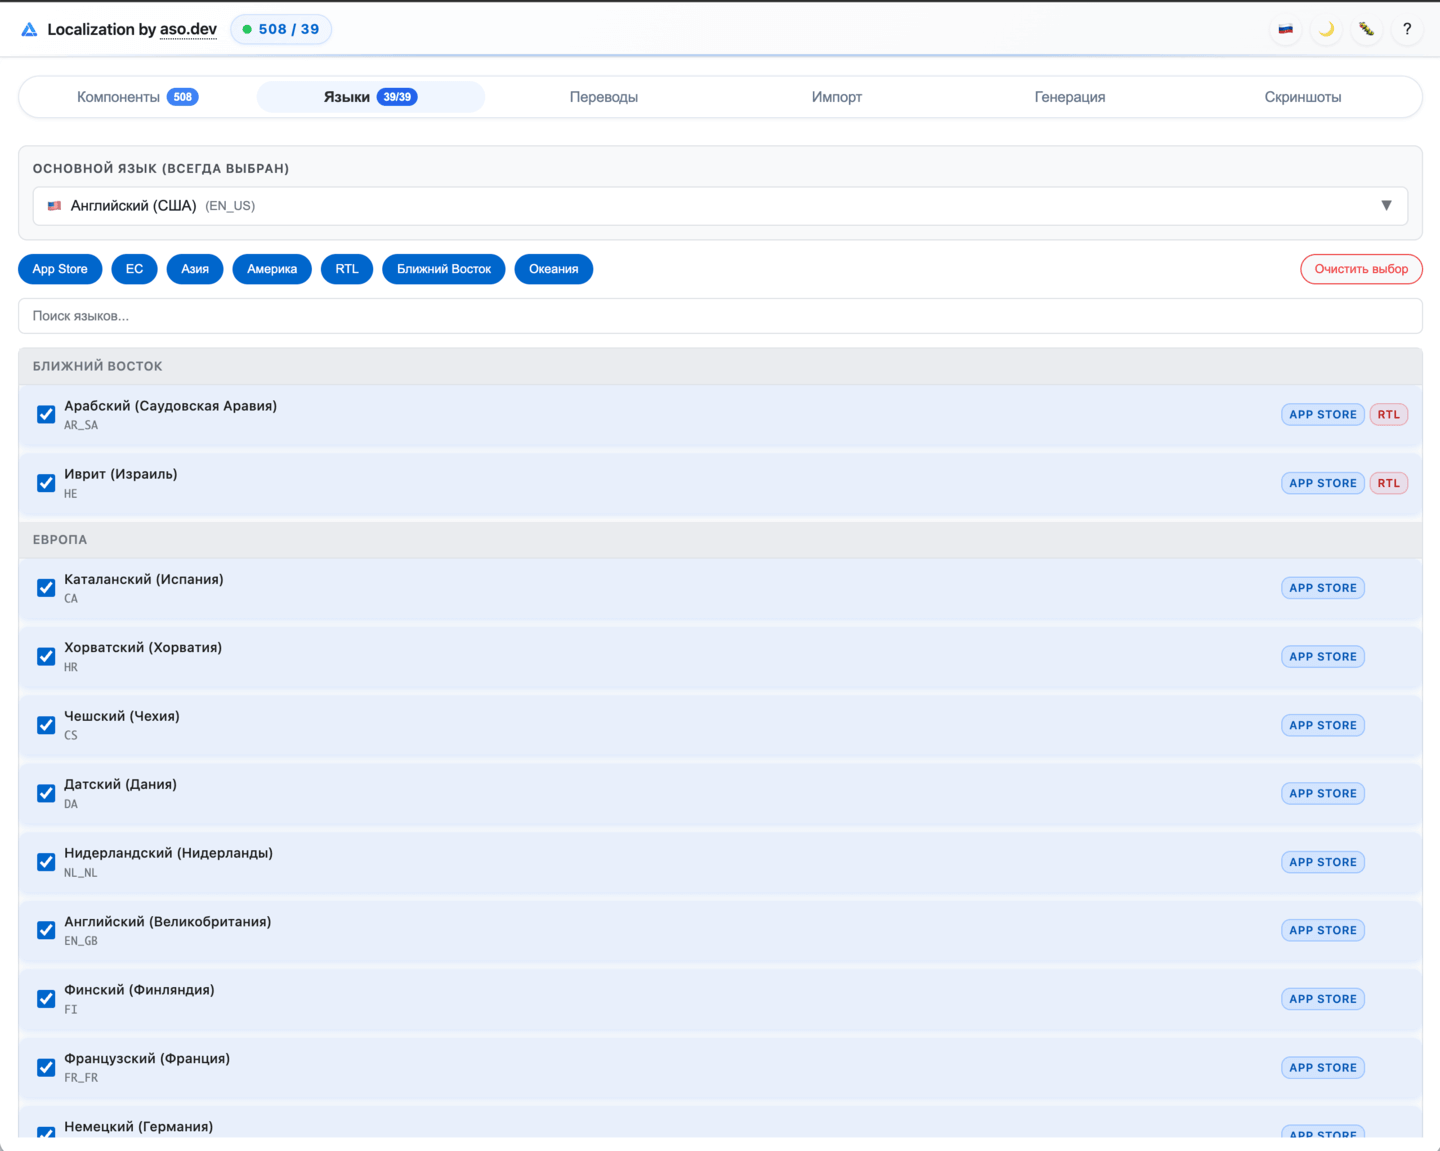Expand the primary language dropdown arrow
1440x1151 pixels.
1386,206
